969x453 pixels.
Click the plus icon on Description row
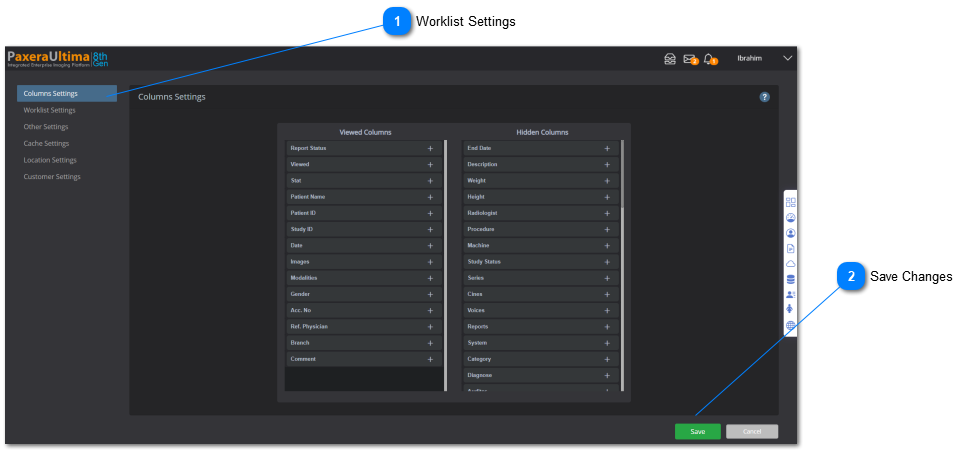[x=607, y=164]
